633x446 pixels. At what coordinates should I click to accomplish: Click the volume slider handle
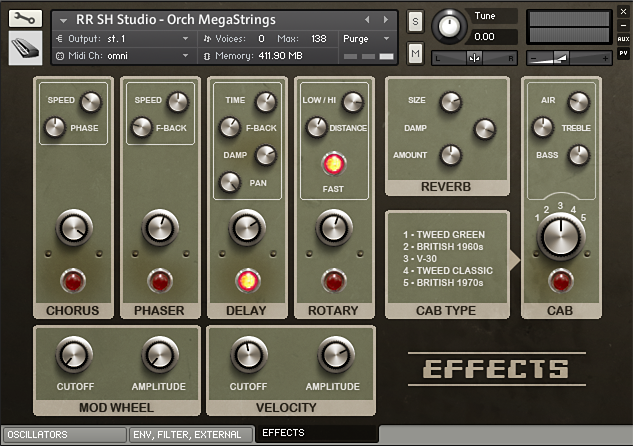coord(562,59)
